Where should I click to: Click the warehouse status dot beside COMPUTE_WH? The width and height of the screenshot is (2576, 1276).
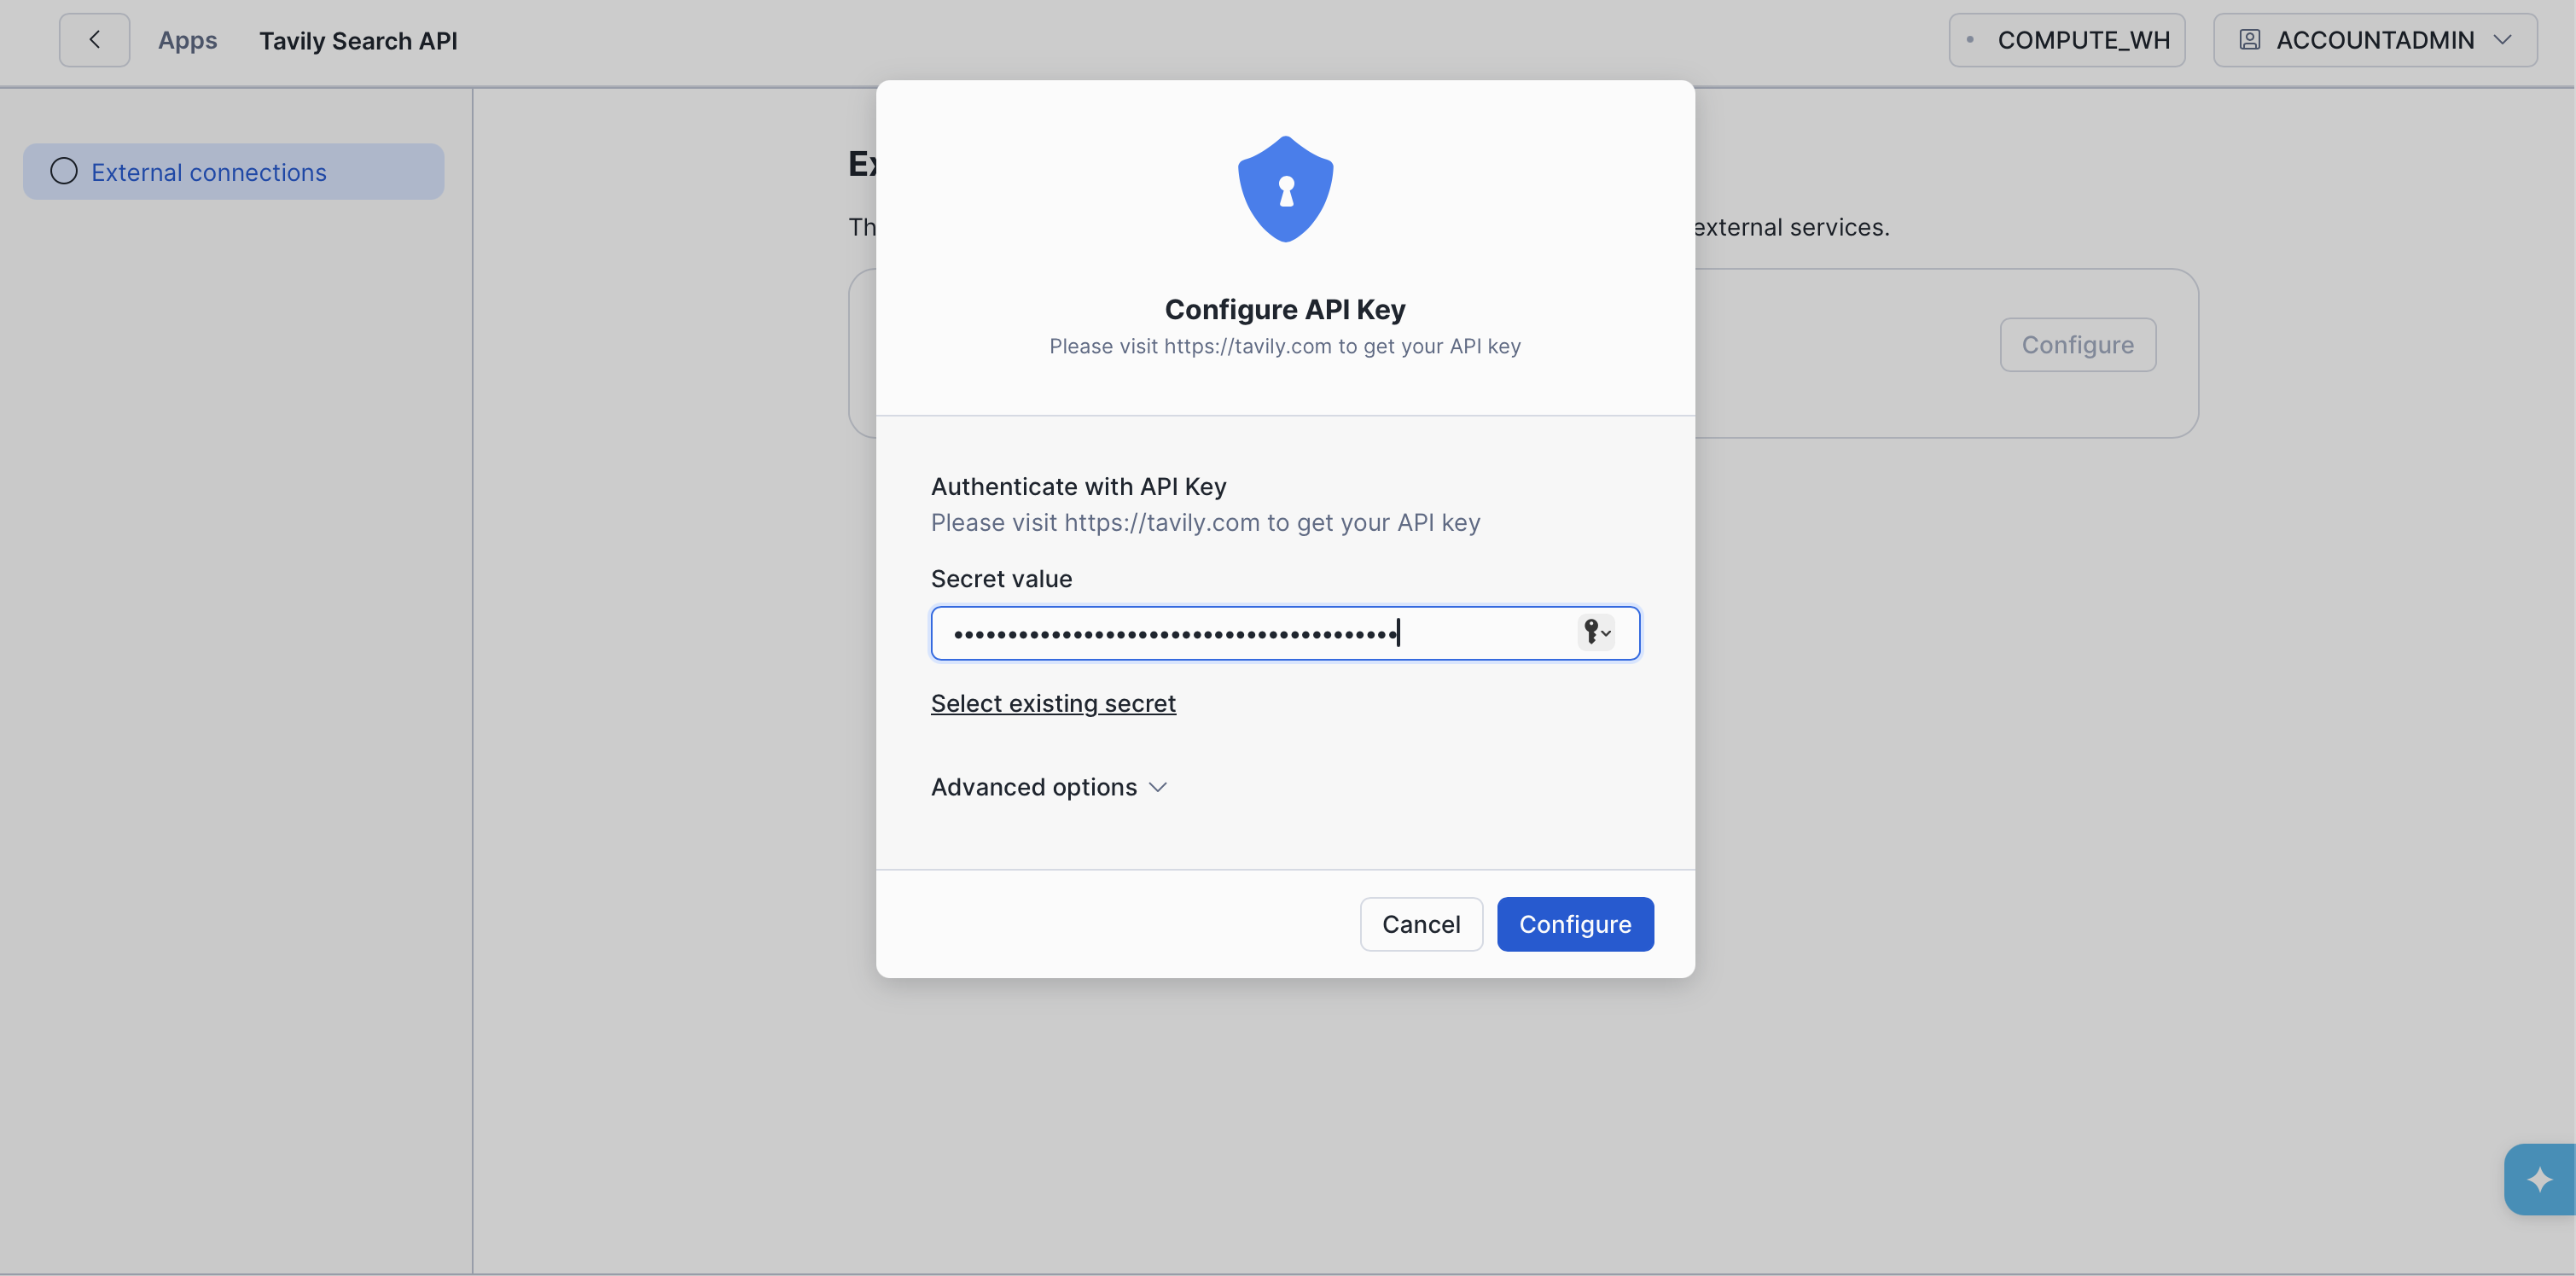click(x=1971, y=40)
